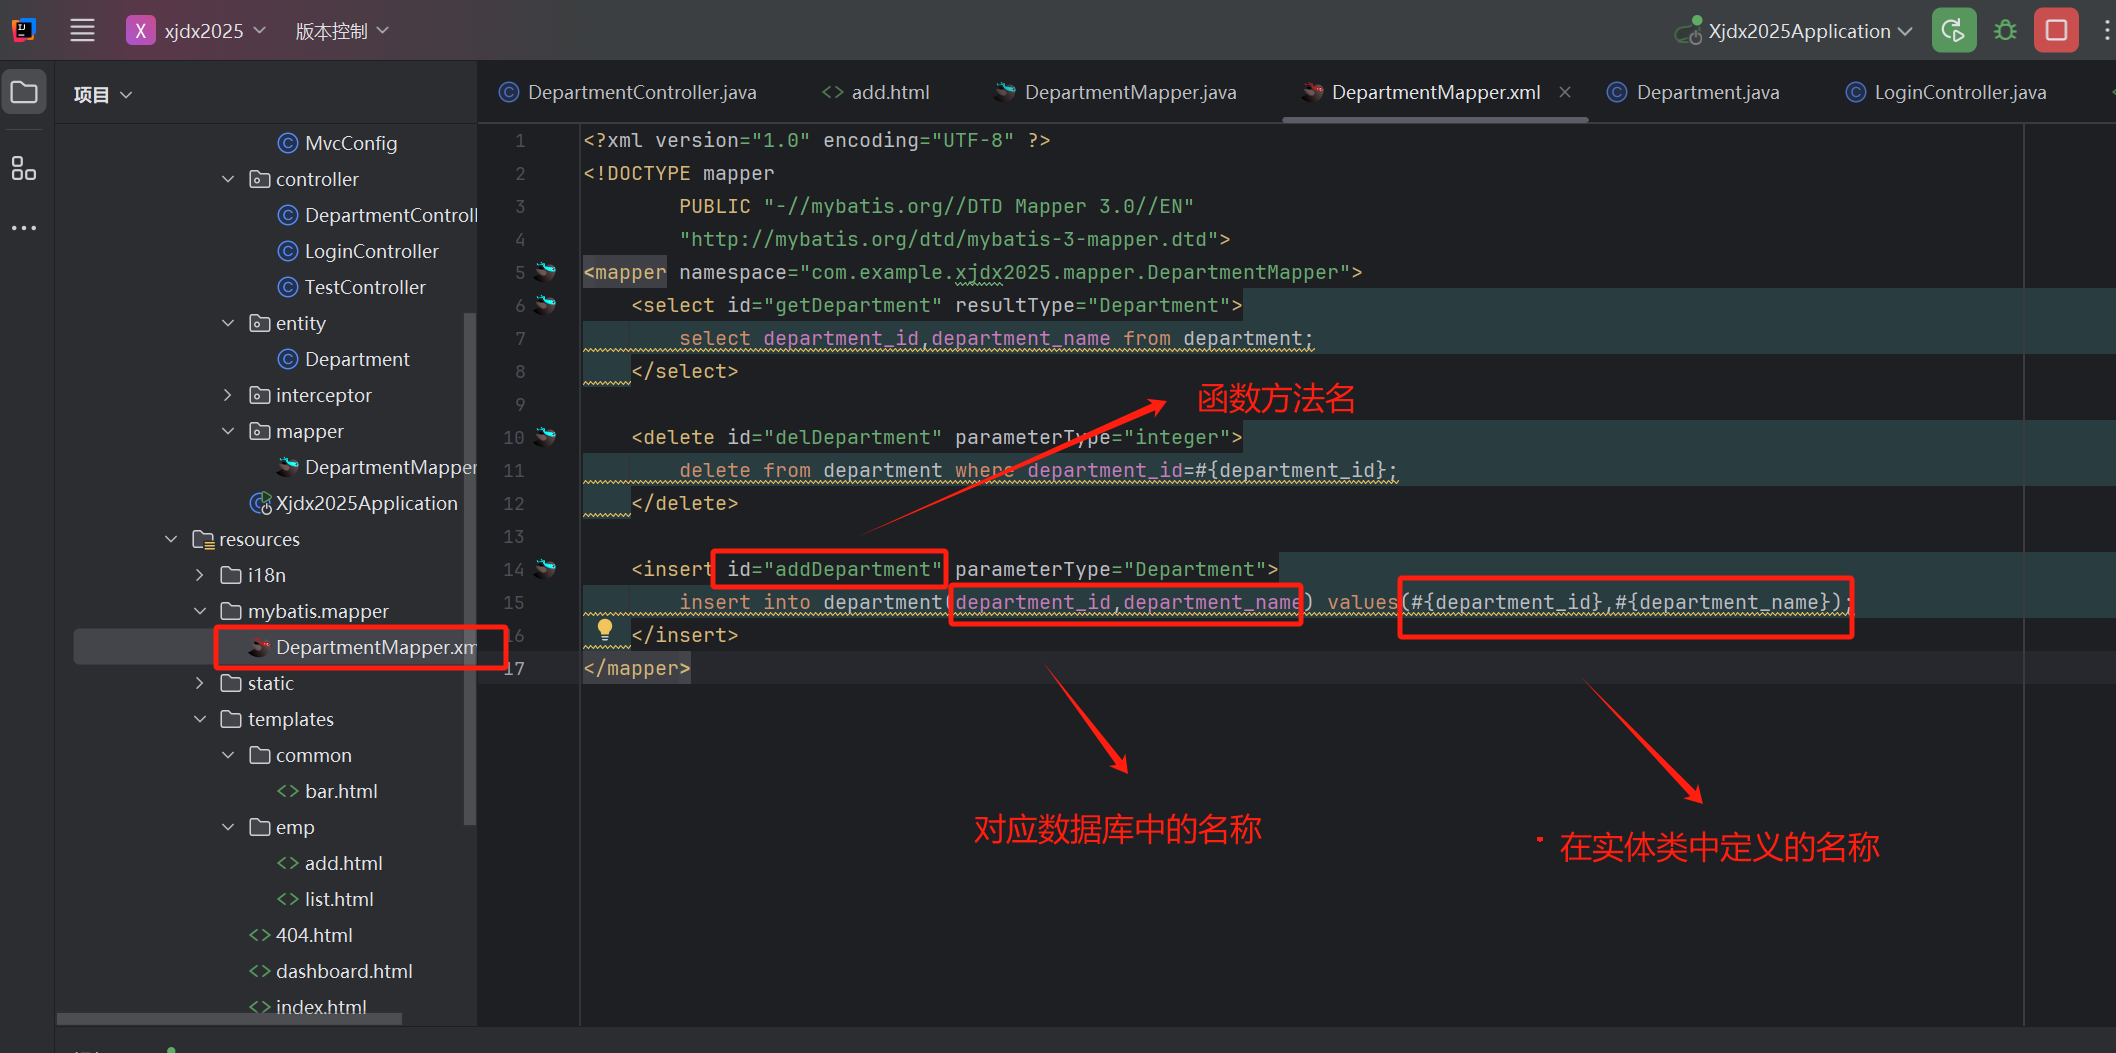
Task: Switch to Department.java tab
Action: pyautogui.click(x=1694, y=92)
